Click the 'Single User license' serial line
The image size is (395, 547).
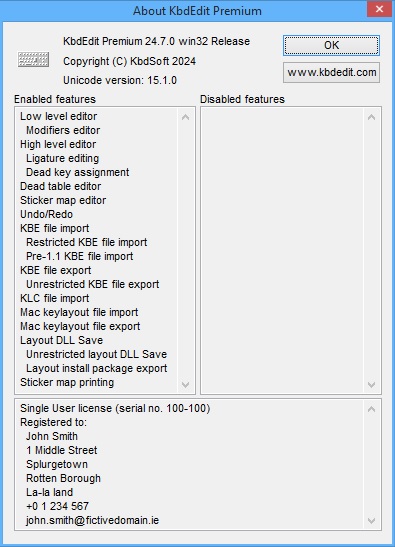click(x=115, y=408)
